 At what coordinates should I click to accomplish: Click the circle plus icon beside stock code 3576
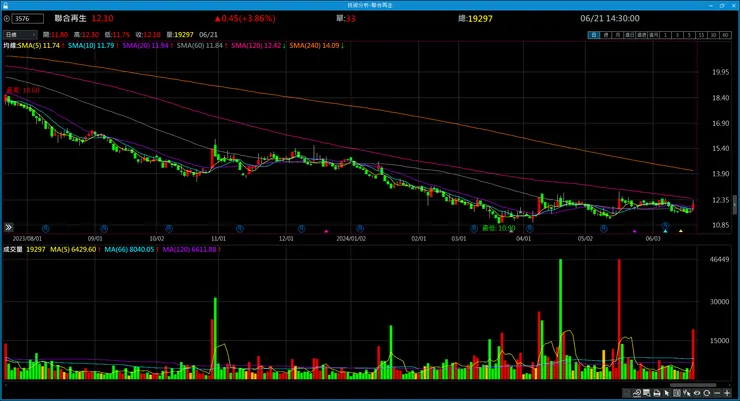tap(7, 19)
